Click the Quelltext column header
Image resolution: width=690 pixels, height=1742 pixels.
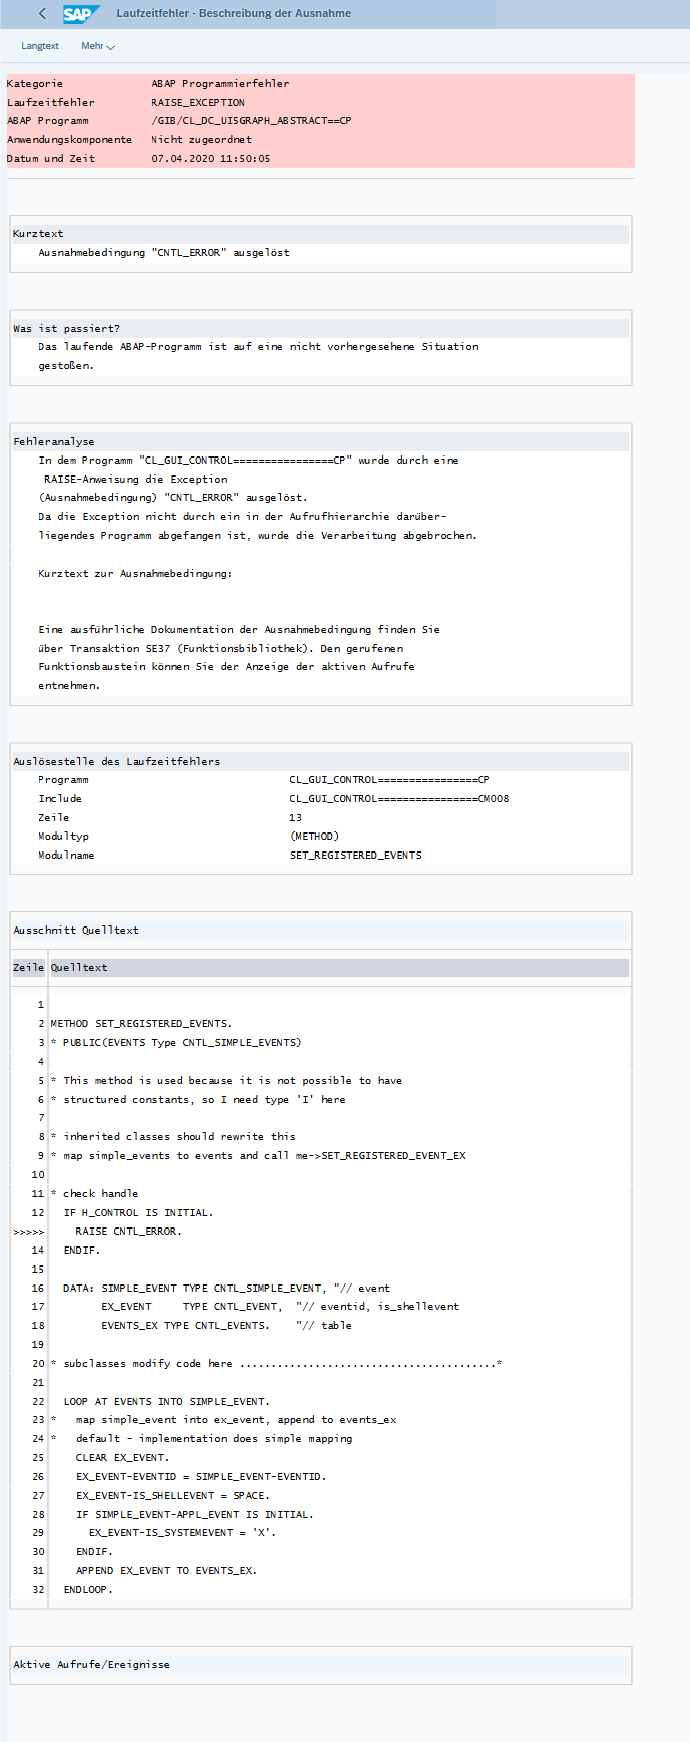[79, 968]
